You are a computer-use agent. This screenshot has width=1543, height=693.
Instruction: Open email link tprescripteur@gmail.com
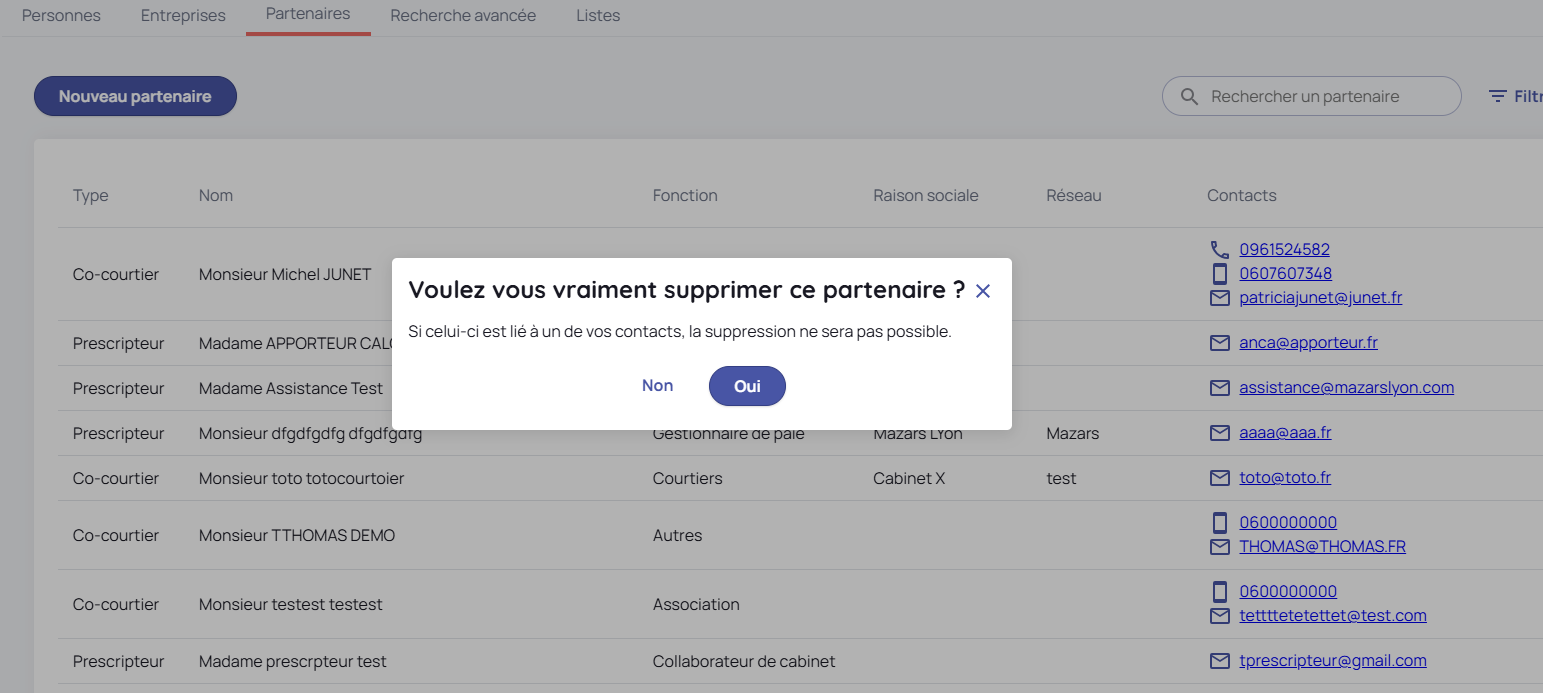click(x=1332, y=661)
